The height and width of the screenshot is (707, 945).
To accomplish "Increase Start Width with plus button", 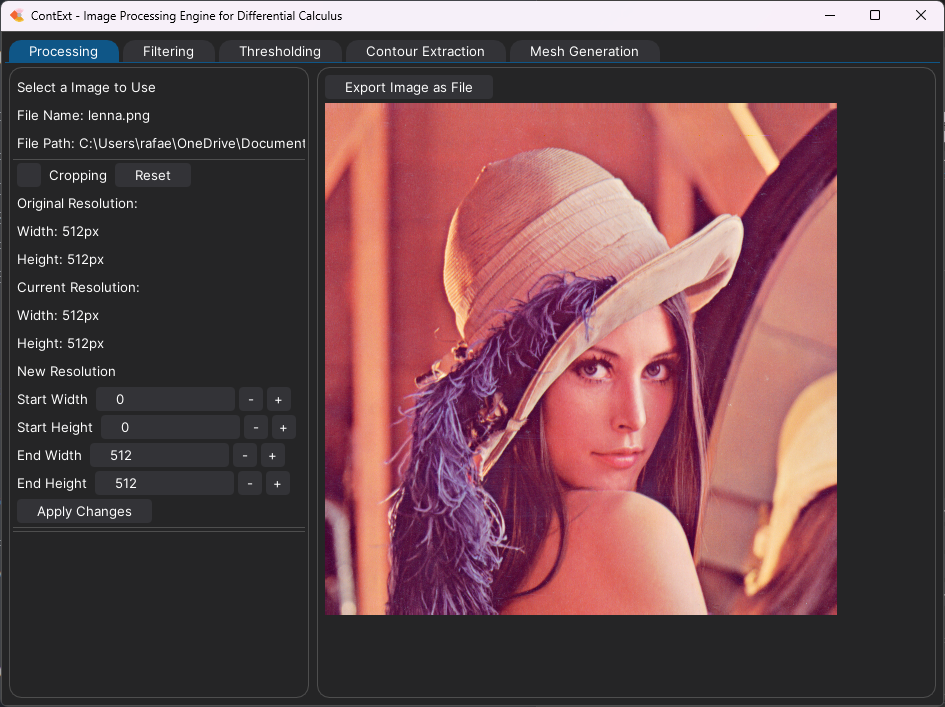I will 278,400.
